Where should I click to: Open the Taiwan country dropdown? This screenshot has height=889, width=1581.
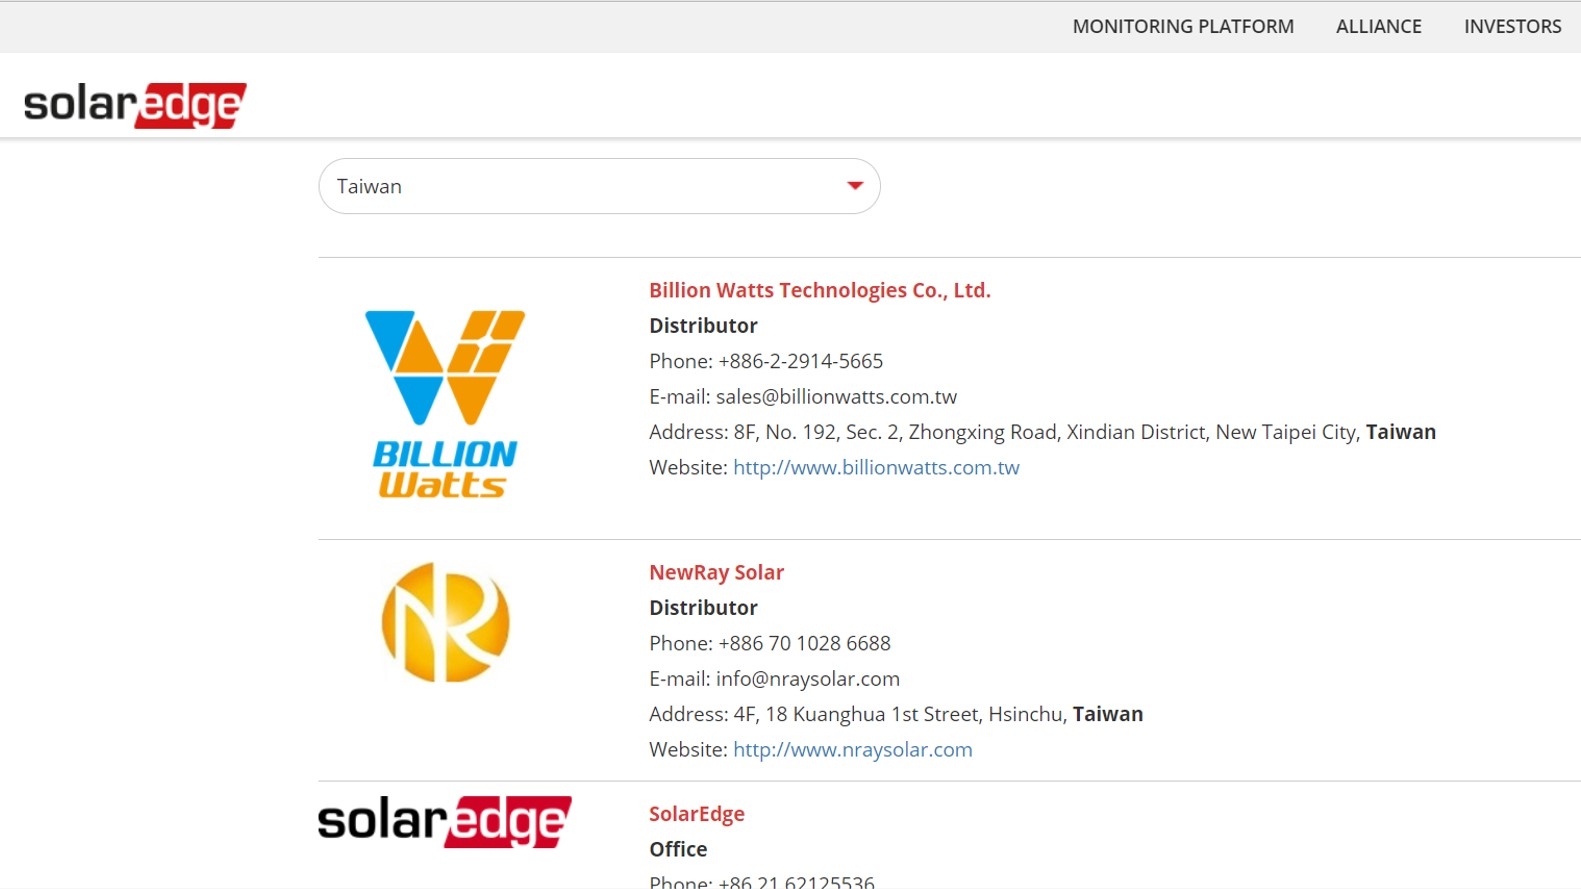pyautogui.click(x=599, y=186)
